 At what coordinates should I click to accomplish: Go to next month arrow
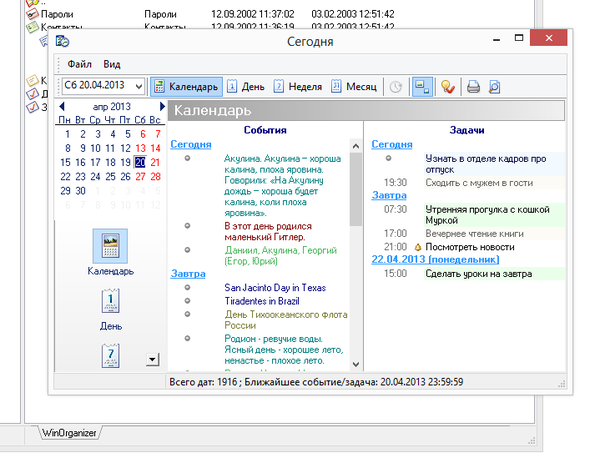click(162, 106)
